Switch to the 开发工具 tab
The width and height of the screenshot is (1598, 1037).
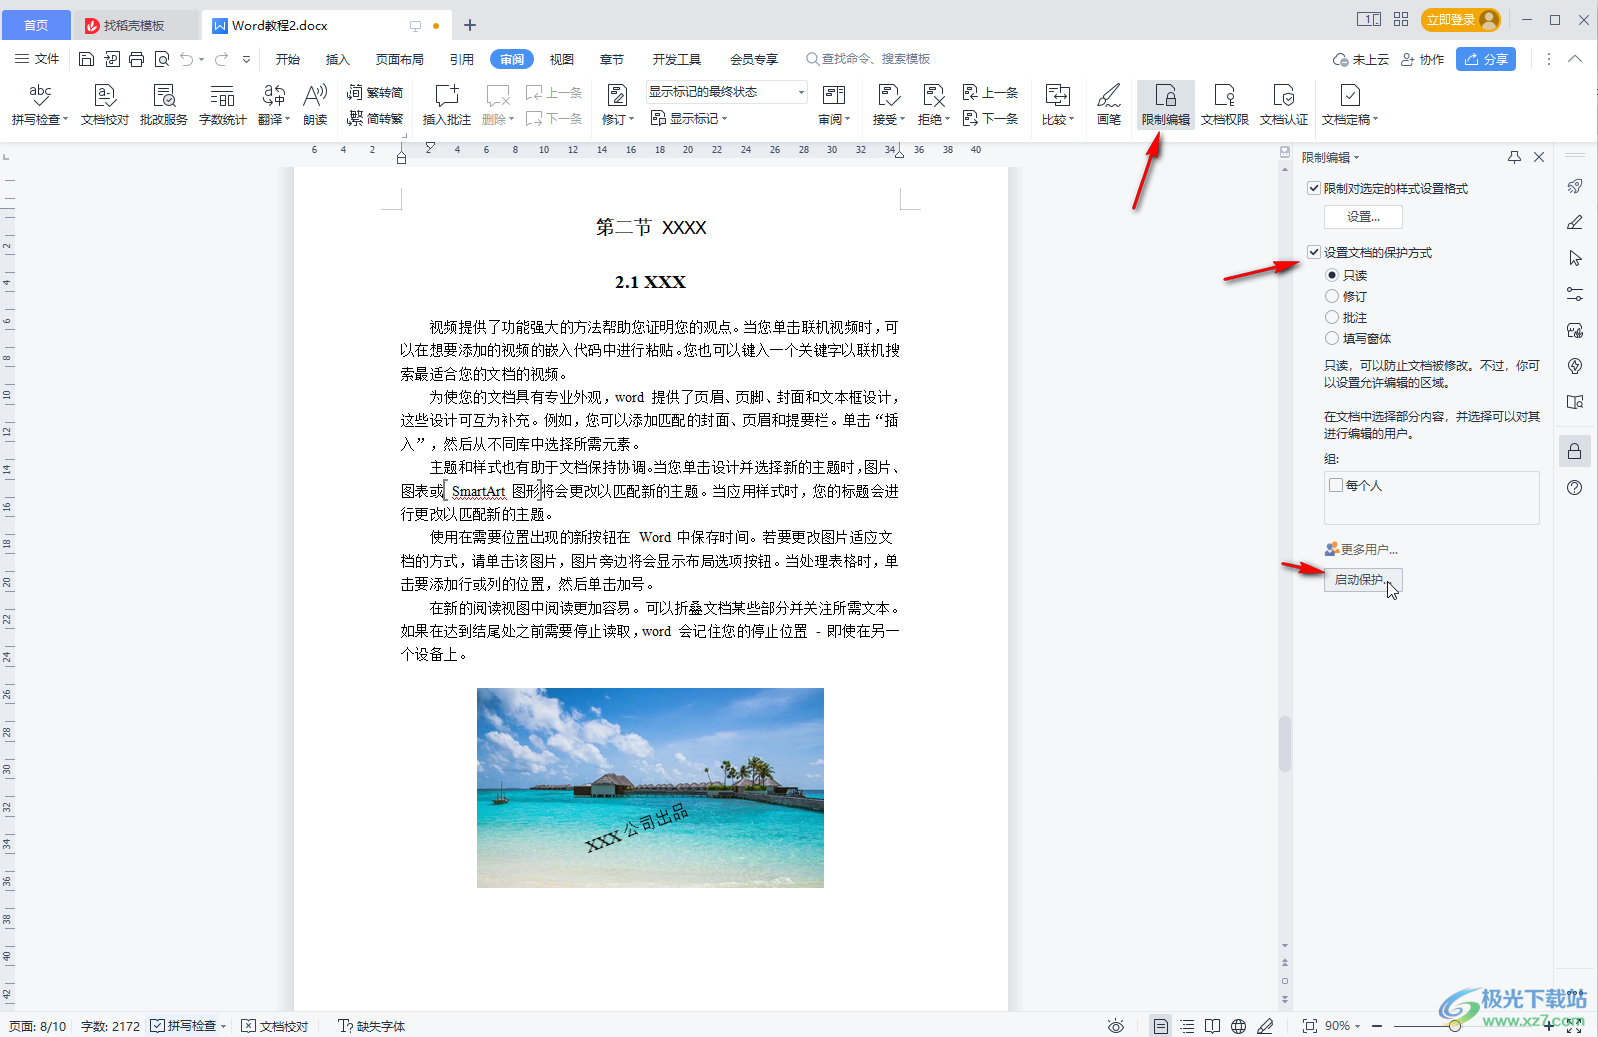point(677,59)
